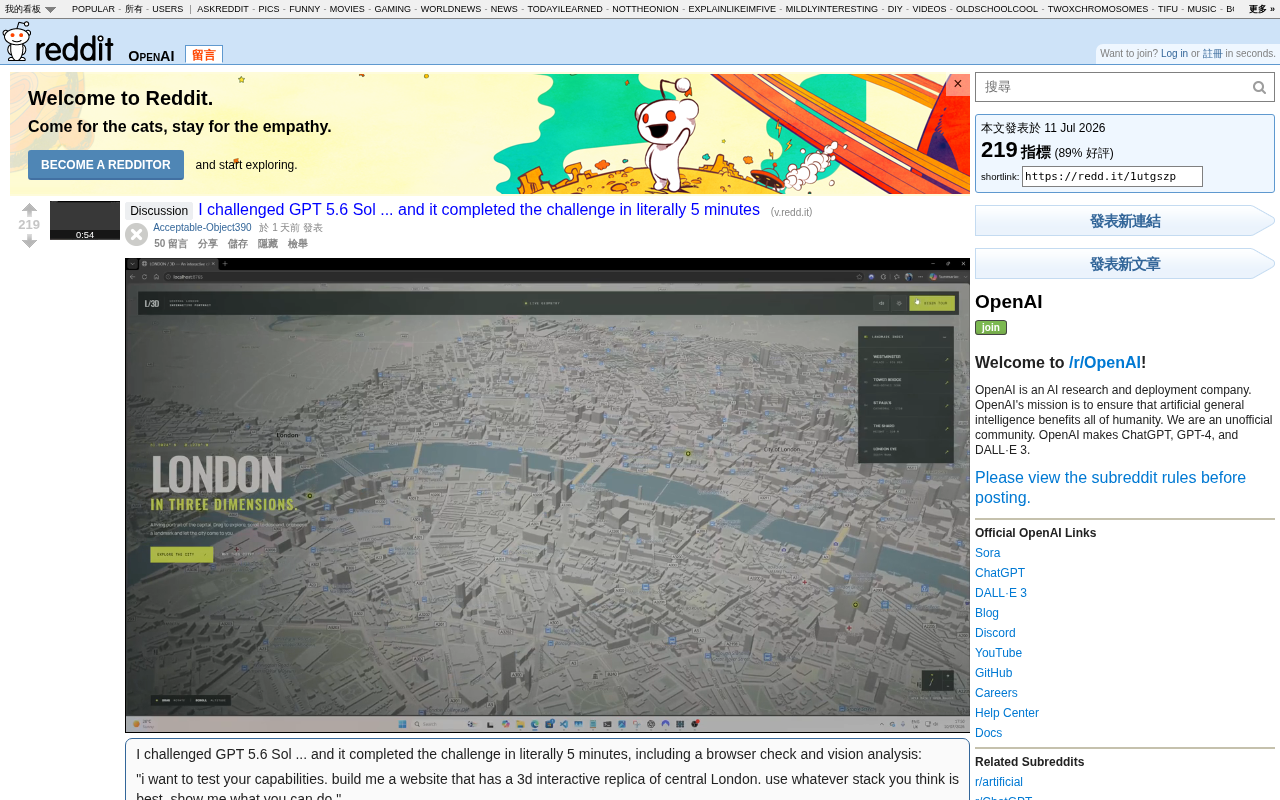The width and height of the screenshot is (1280, 800).
Task: Switch to the 留言 tab
Action: tap(204, 55)
